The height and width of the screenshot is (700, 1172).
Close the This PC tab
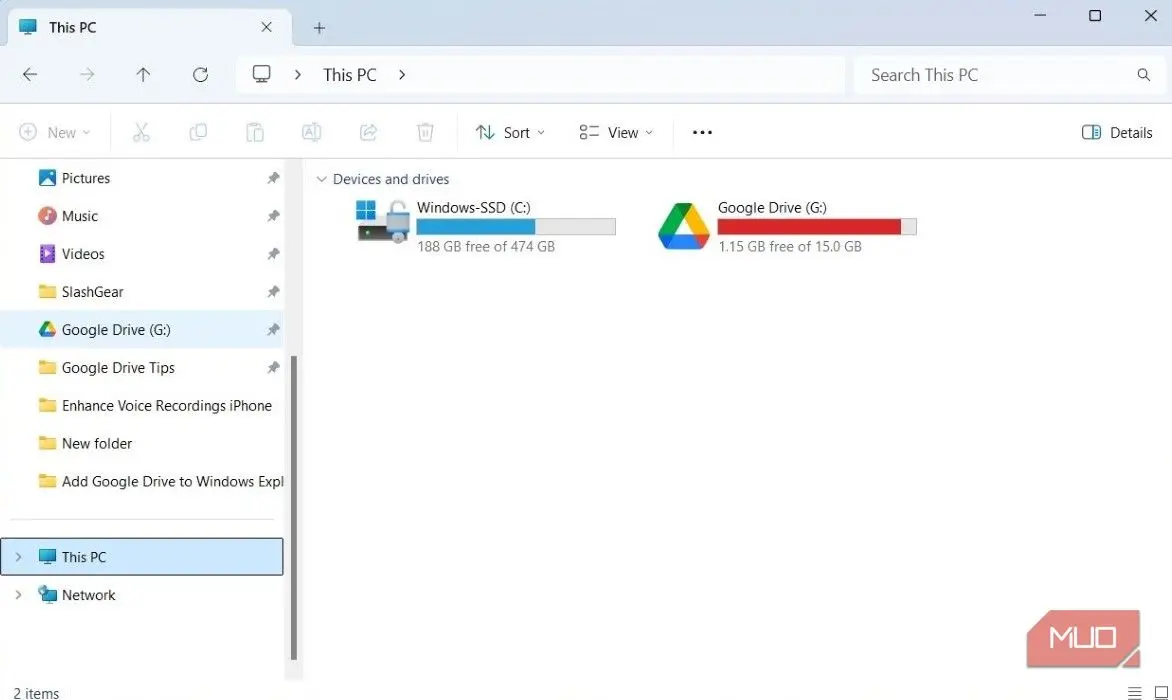click(266, 27)
